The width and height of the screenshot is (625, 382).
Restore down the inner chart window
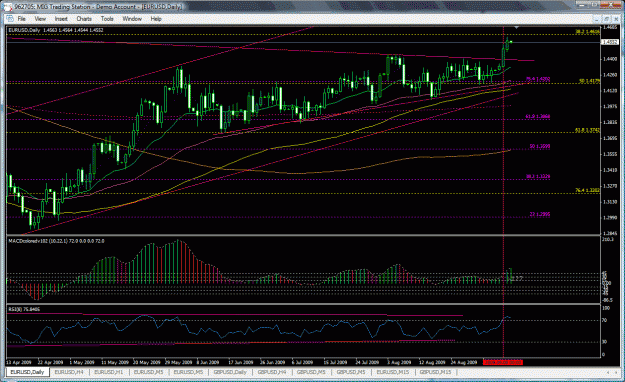click(606, 19)
